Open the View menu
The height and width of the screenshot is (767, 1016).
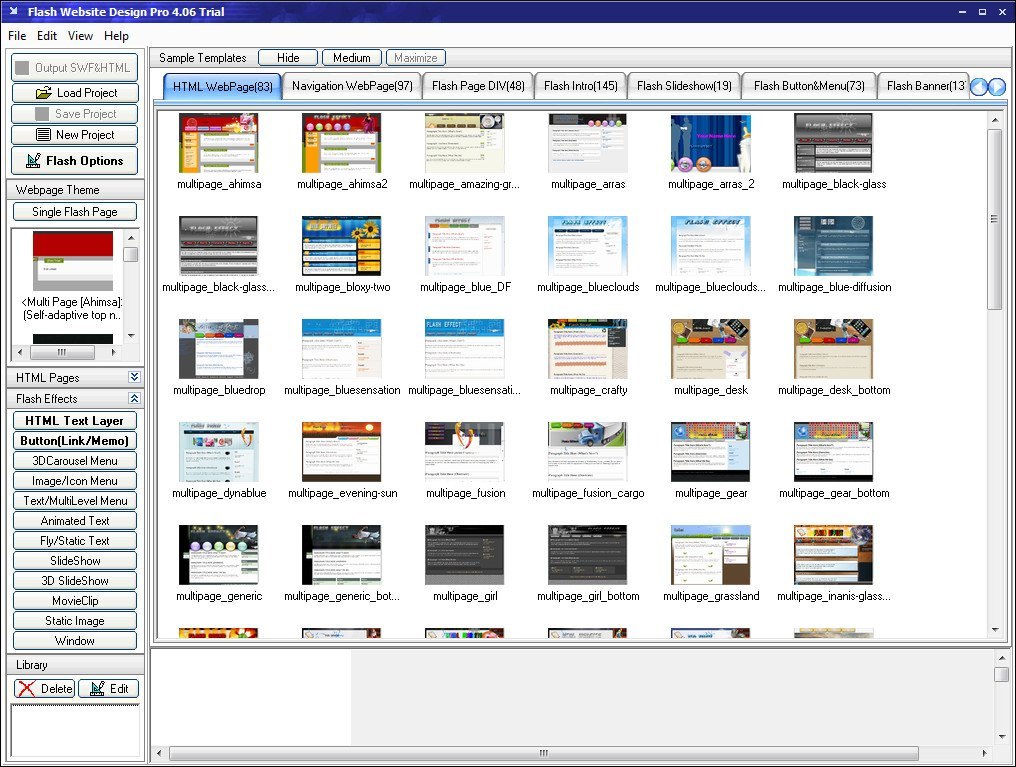tap(80, 35)
